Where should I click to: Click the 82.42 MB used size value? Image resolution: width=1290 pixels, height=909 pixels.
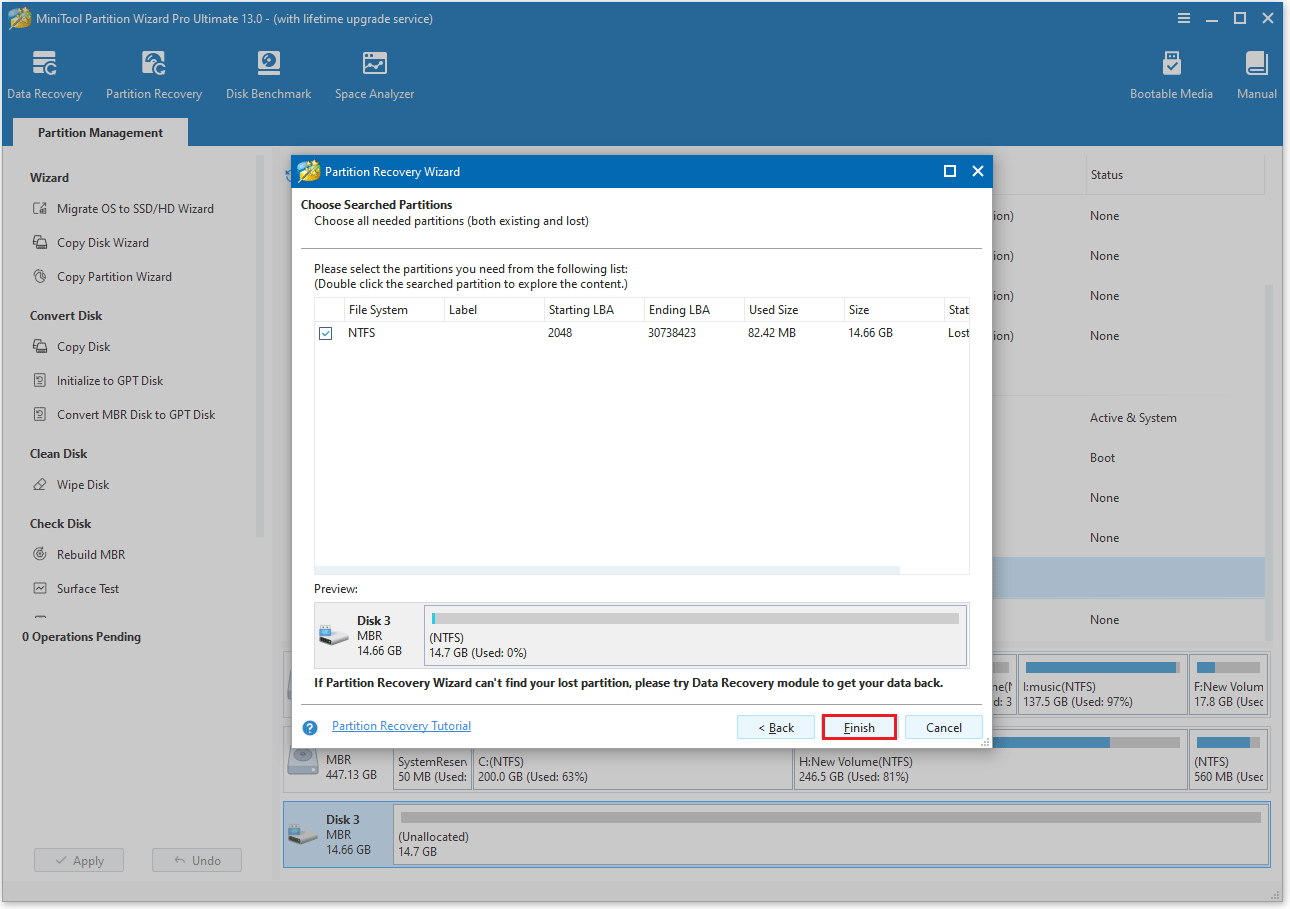[x=772, y=333]
